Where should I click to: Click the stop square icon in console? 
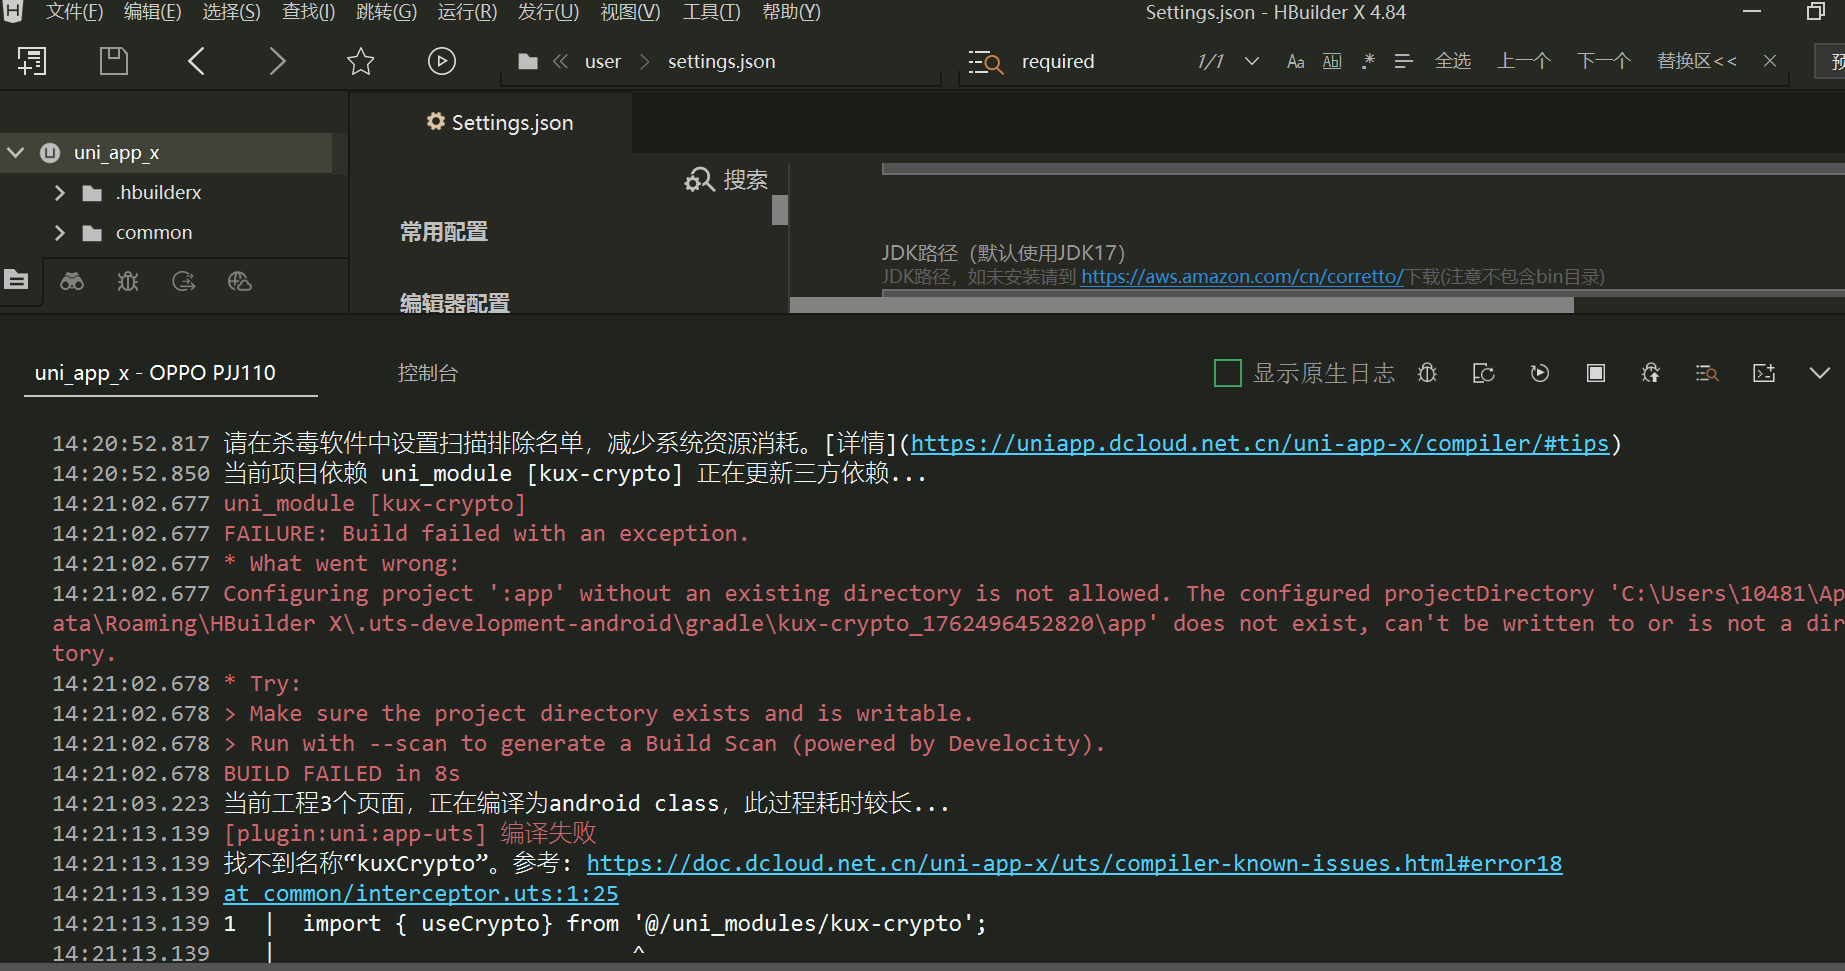1596,373
